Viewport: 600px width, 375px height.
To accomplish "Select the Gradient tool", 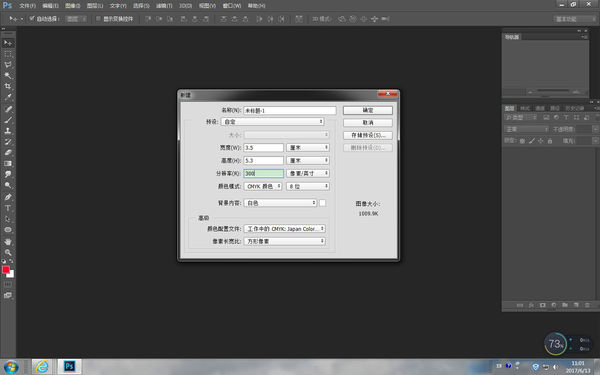I will pyautogui.click(x=8, y=163).
